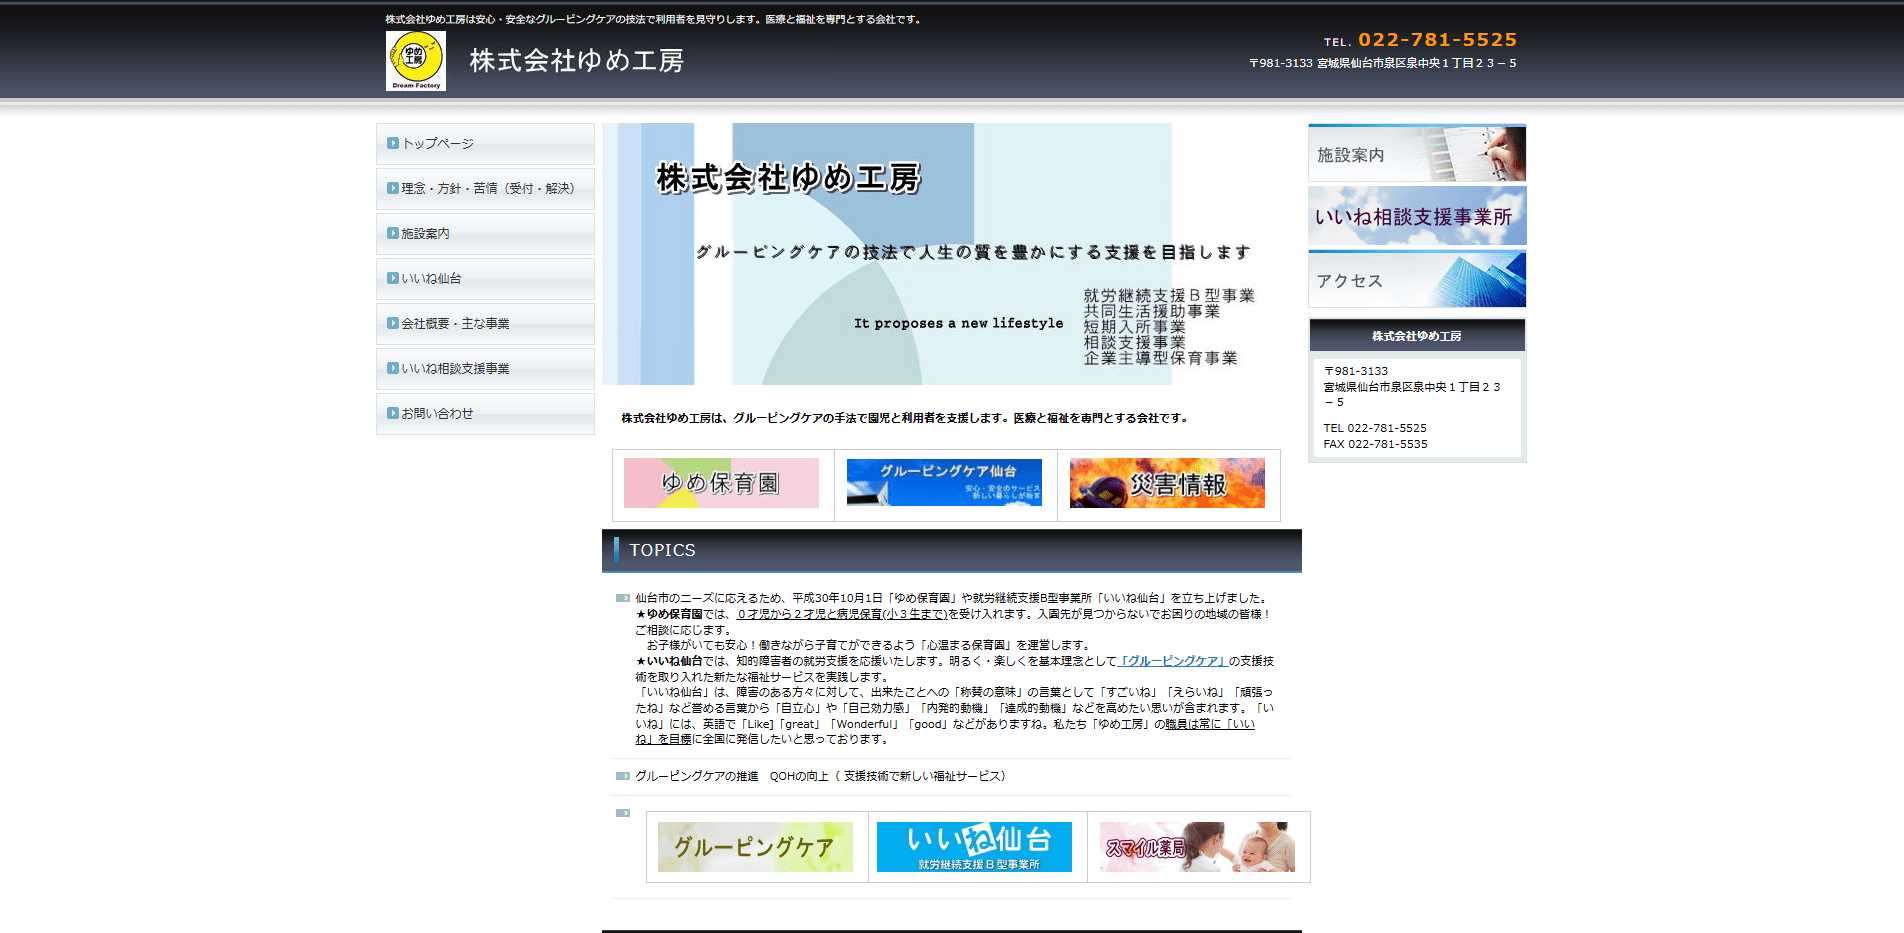The height and width of the screenshot is (933, 1904).
Task: Select 施設案内 in the left sidebar menu
Action: click(485, 234)
